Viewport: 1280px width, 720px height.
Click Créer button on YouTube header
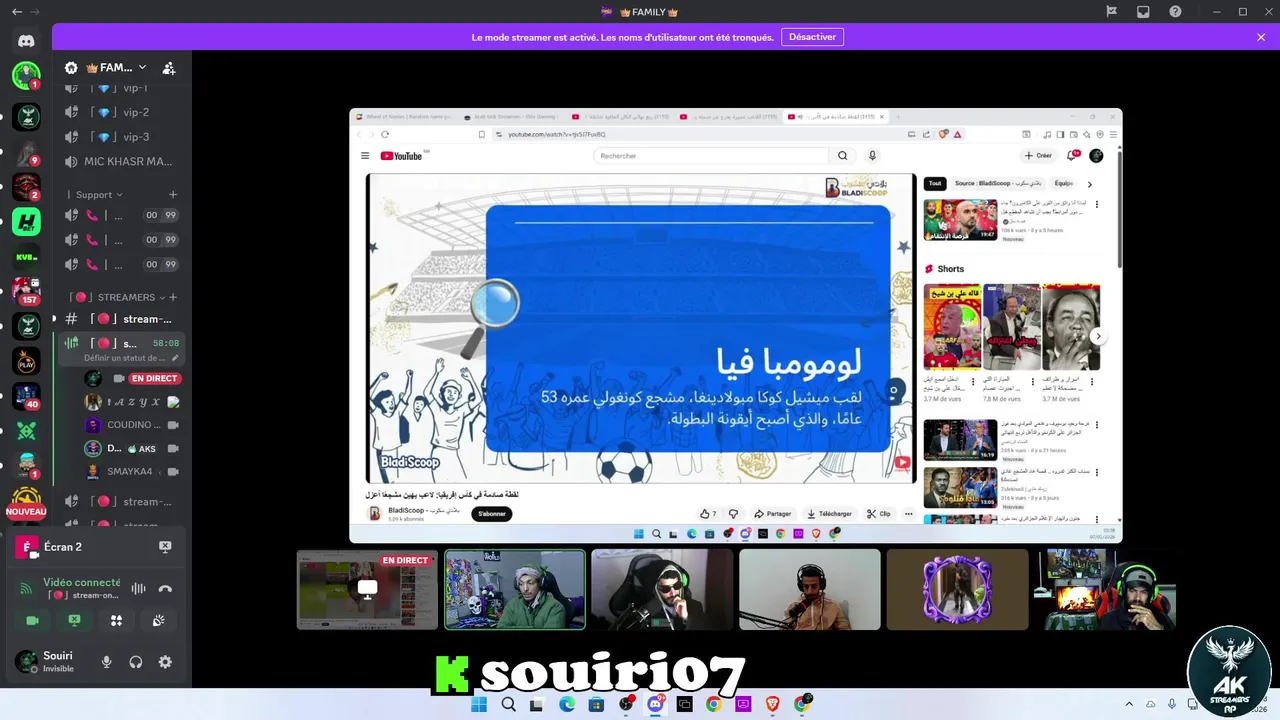(1038, 155)
